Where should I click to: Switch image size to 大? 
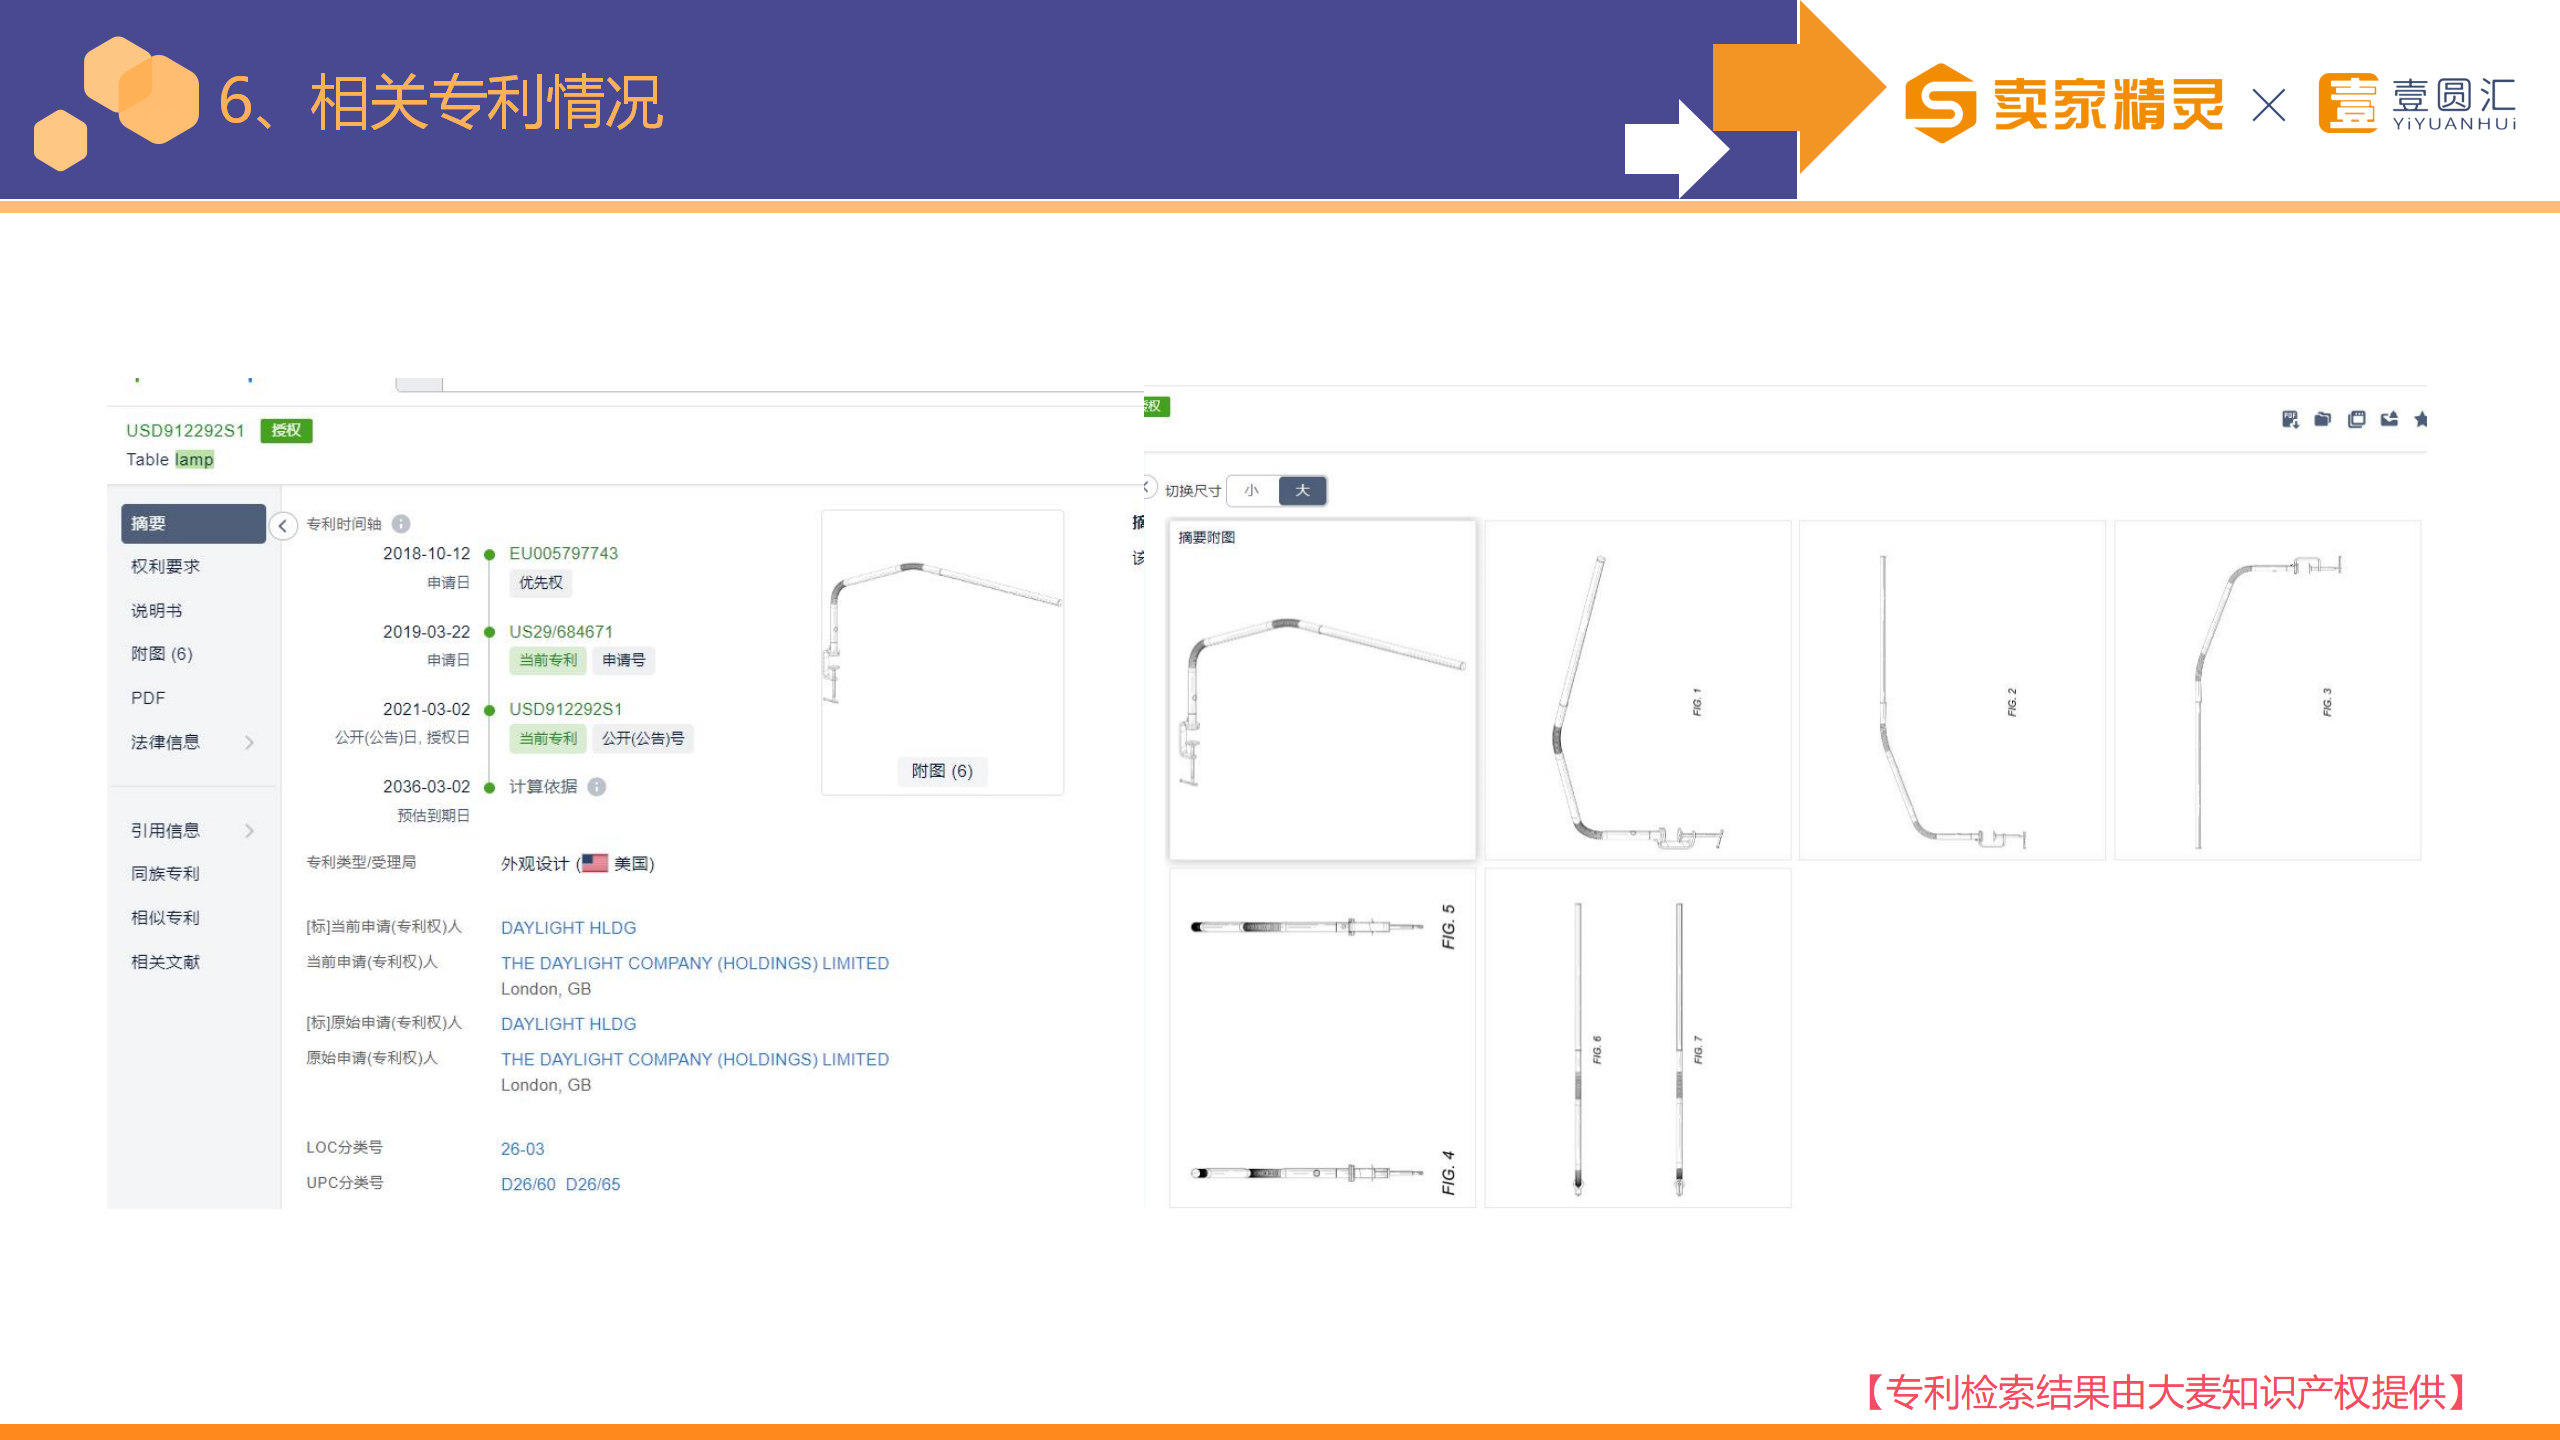1302,490
